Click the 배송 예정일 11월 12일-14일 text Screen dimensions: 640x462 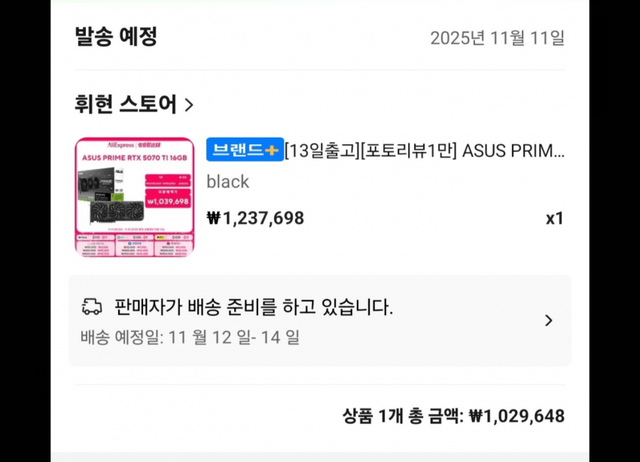click(189, 337)
